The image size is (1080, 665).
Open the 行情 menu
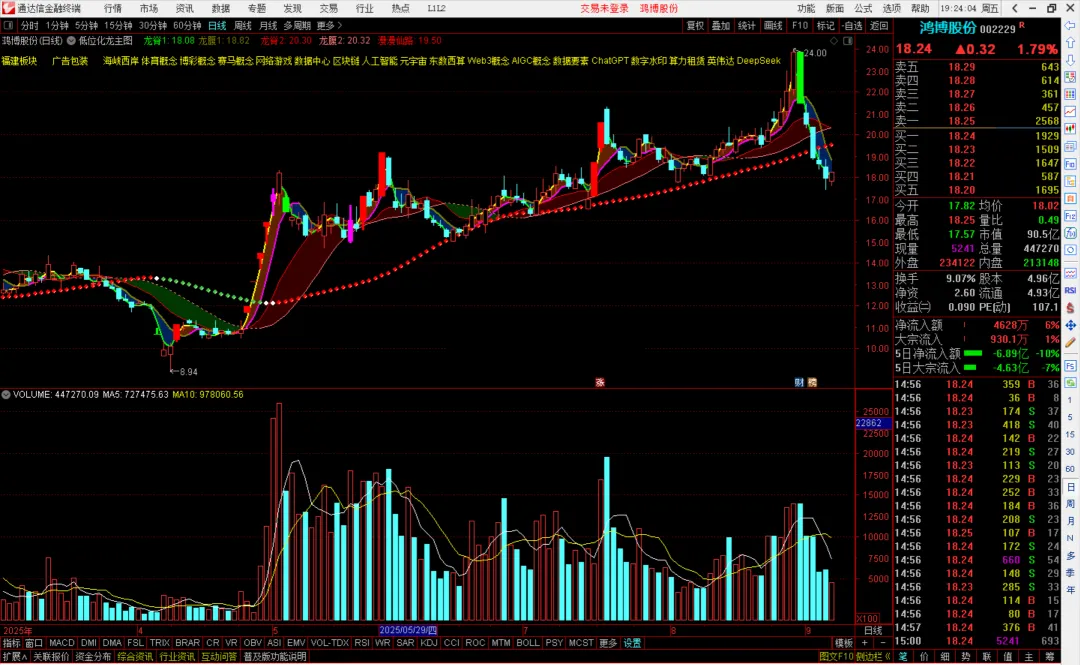click(112, 8)
